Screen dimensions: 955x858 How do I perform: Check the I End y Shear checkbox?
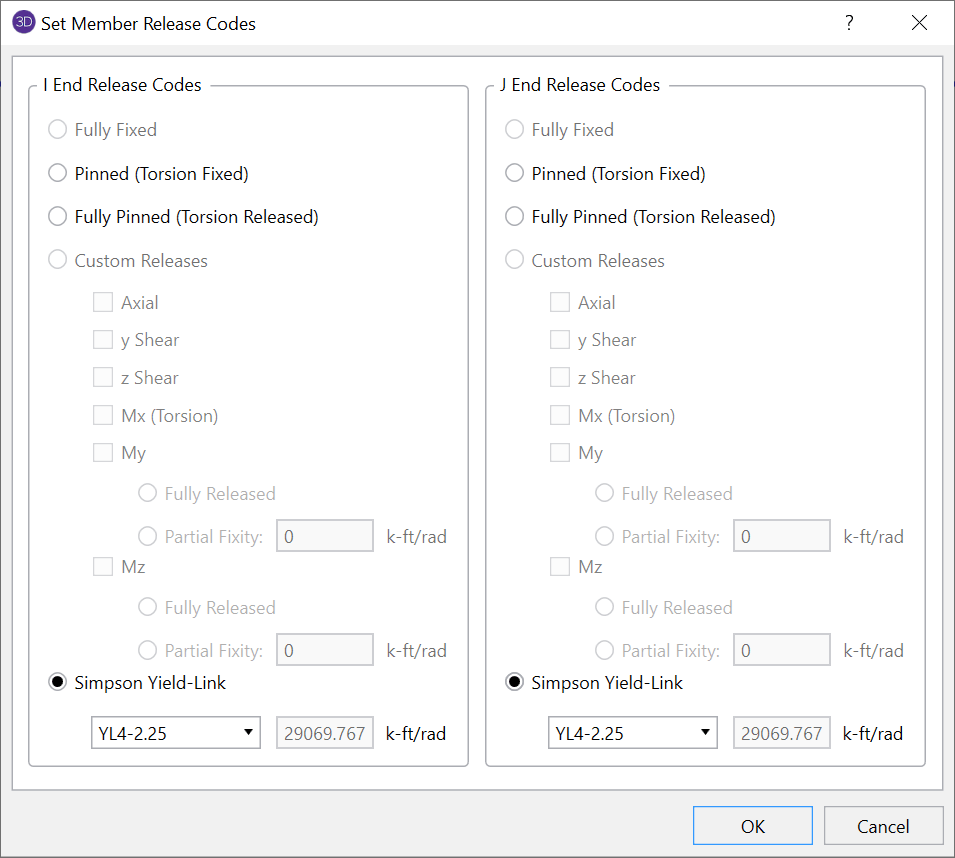(103, 341)
